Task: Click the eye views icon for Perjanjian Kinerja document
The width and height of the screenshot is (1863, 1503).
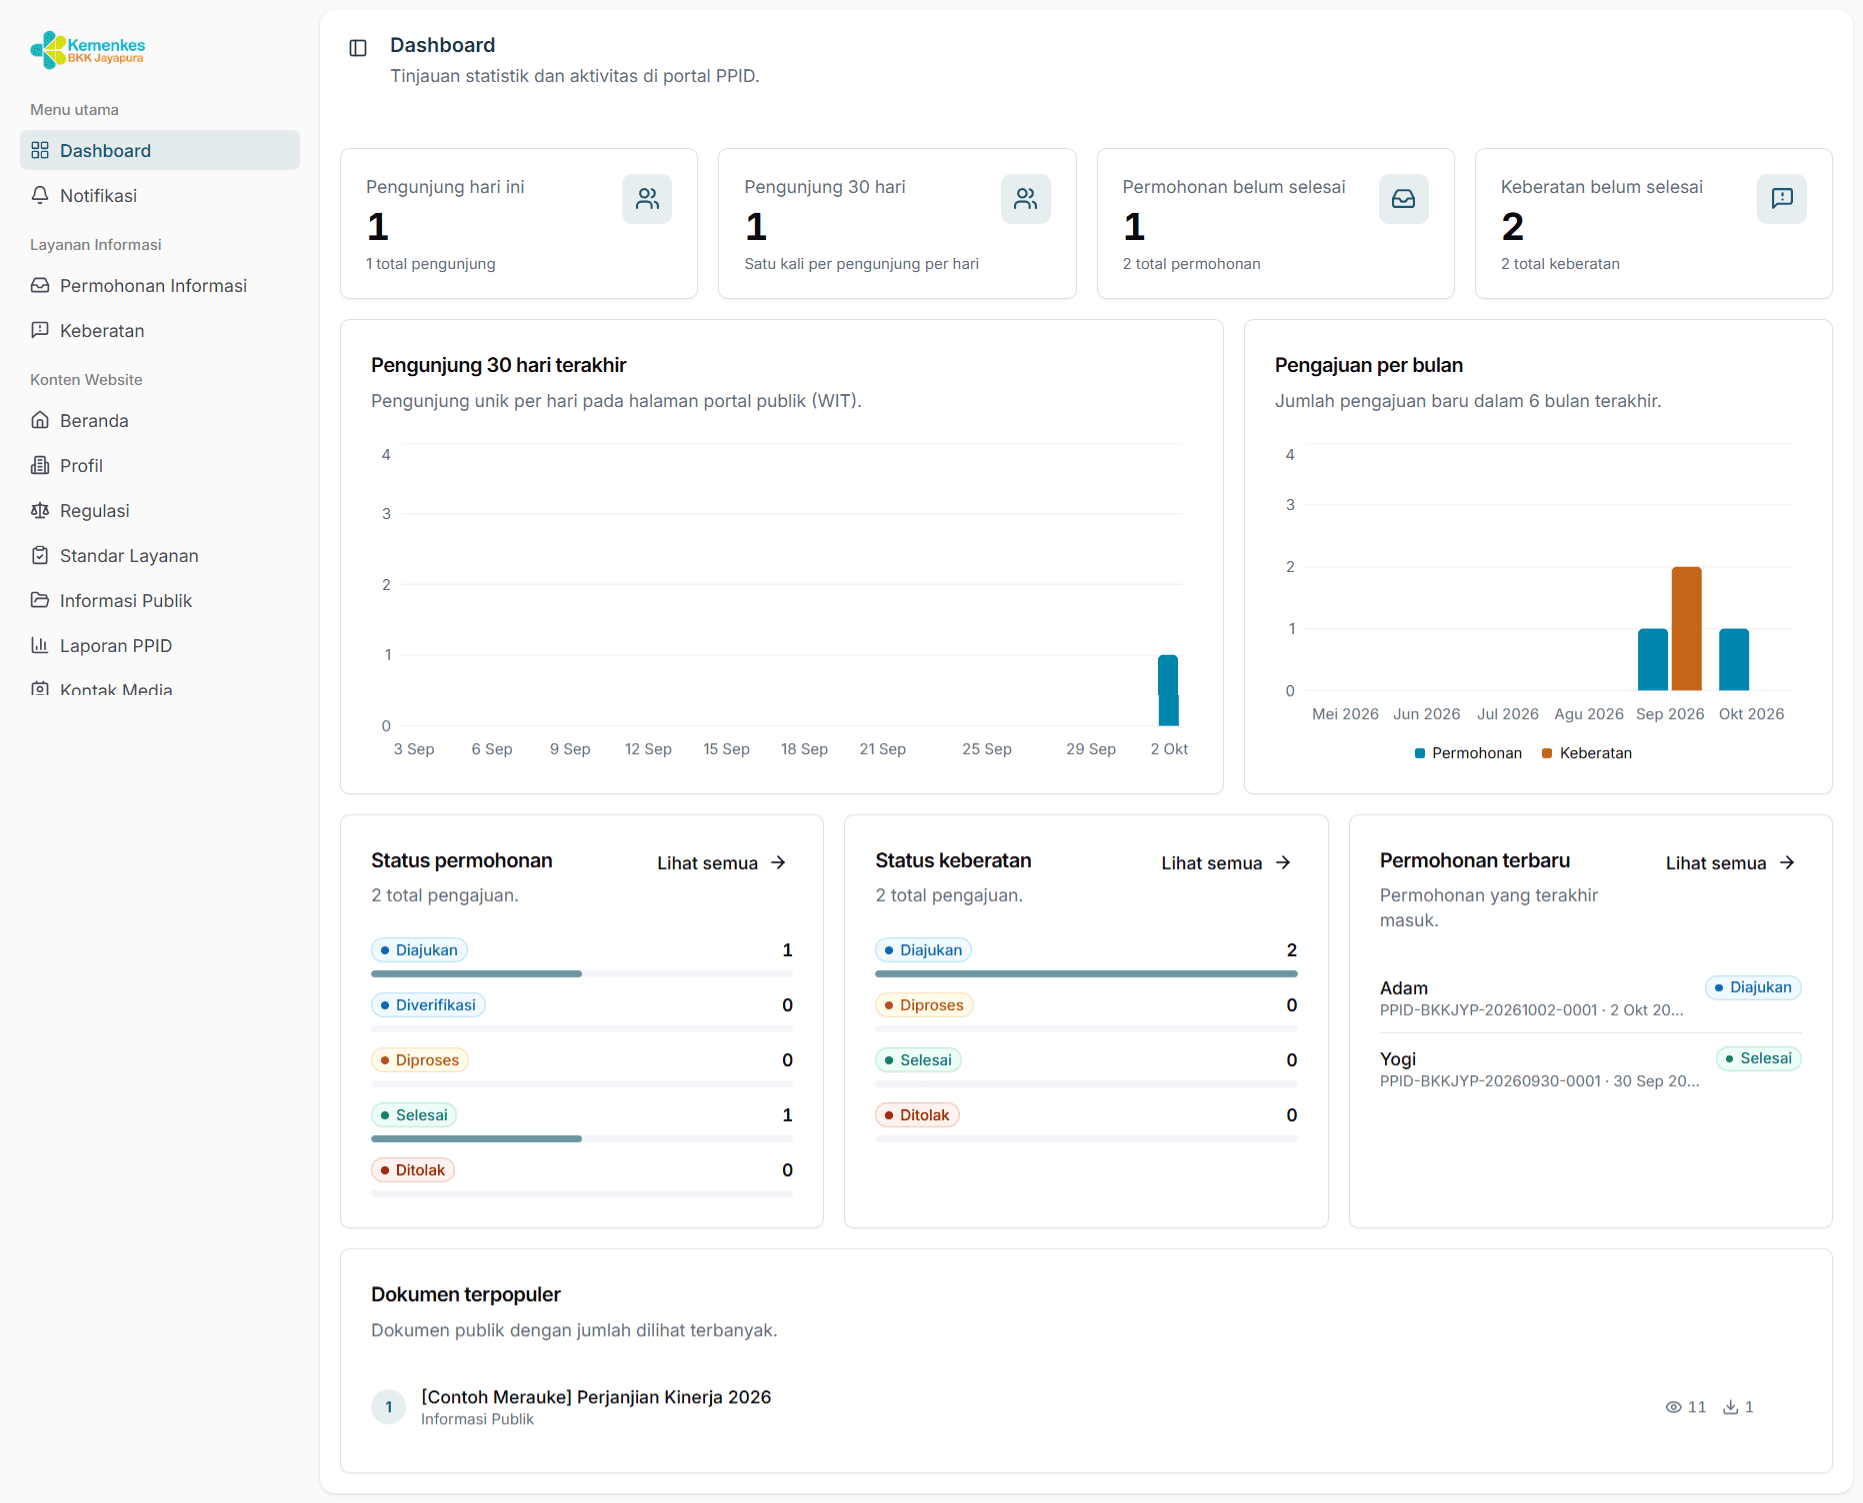Action: pos(1673,1407)
